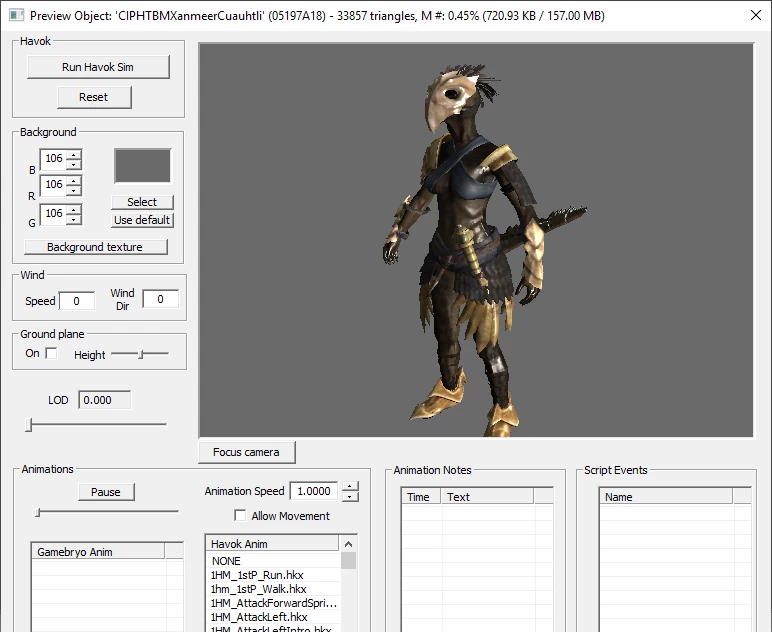Increase the R background value
This screenshot has width=772, height=632.
[74, 181]
